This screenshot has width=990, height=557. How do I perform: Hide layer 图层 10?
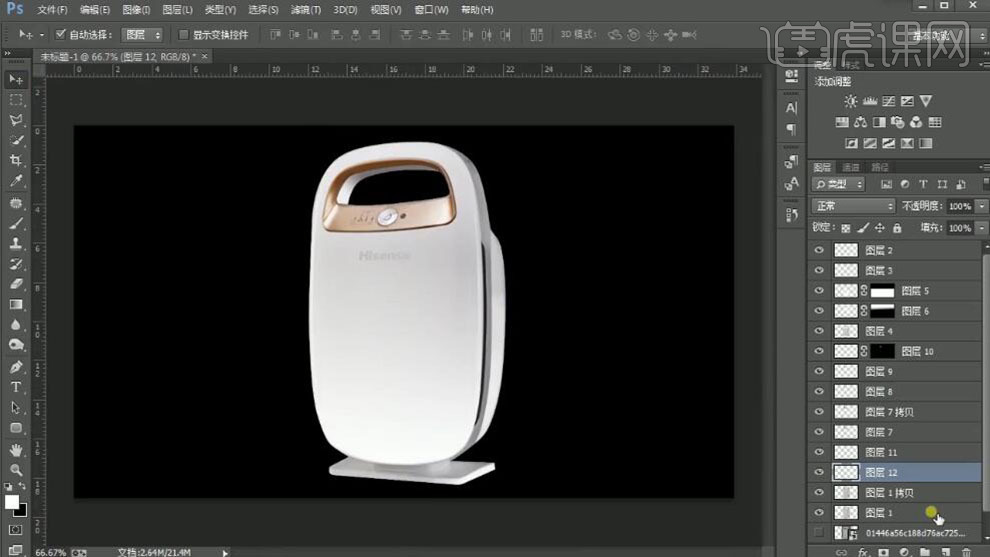click(x=819, y=352)
